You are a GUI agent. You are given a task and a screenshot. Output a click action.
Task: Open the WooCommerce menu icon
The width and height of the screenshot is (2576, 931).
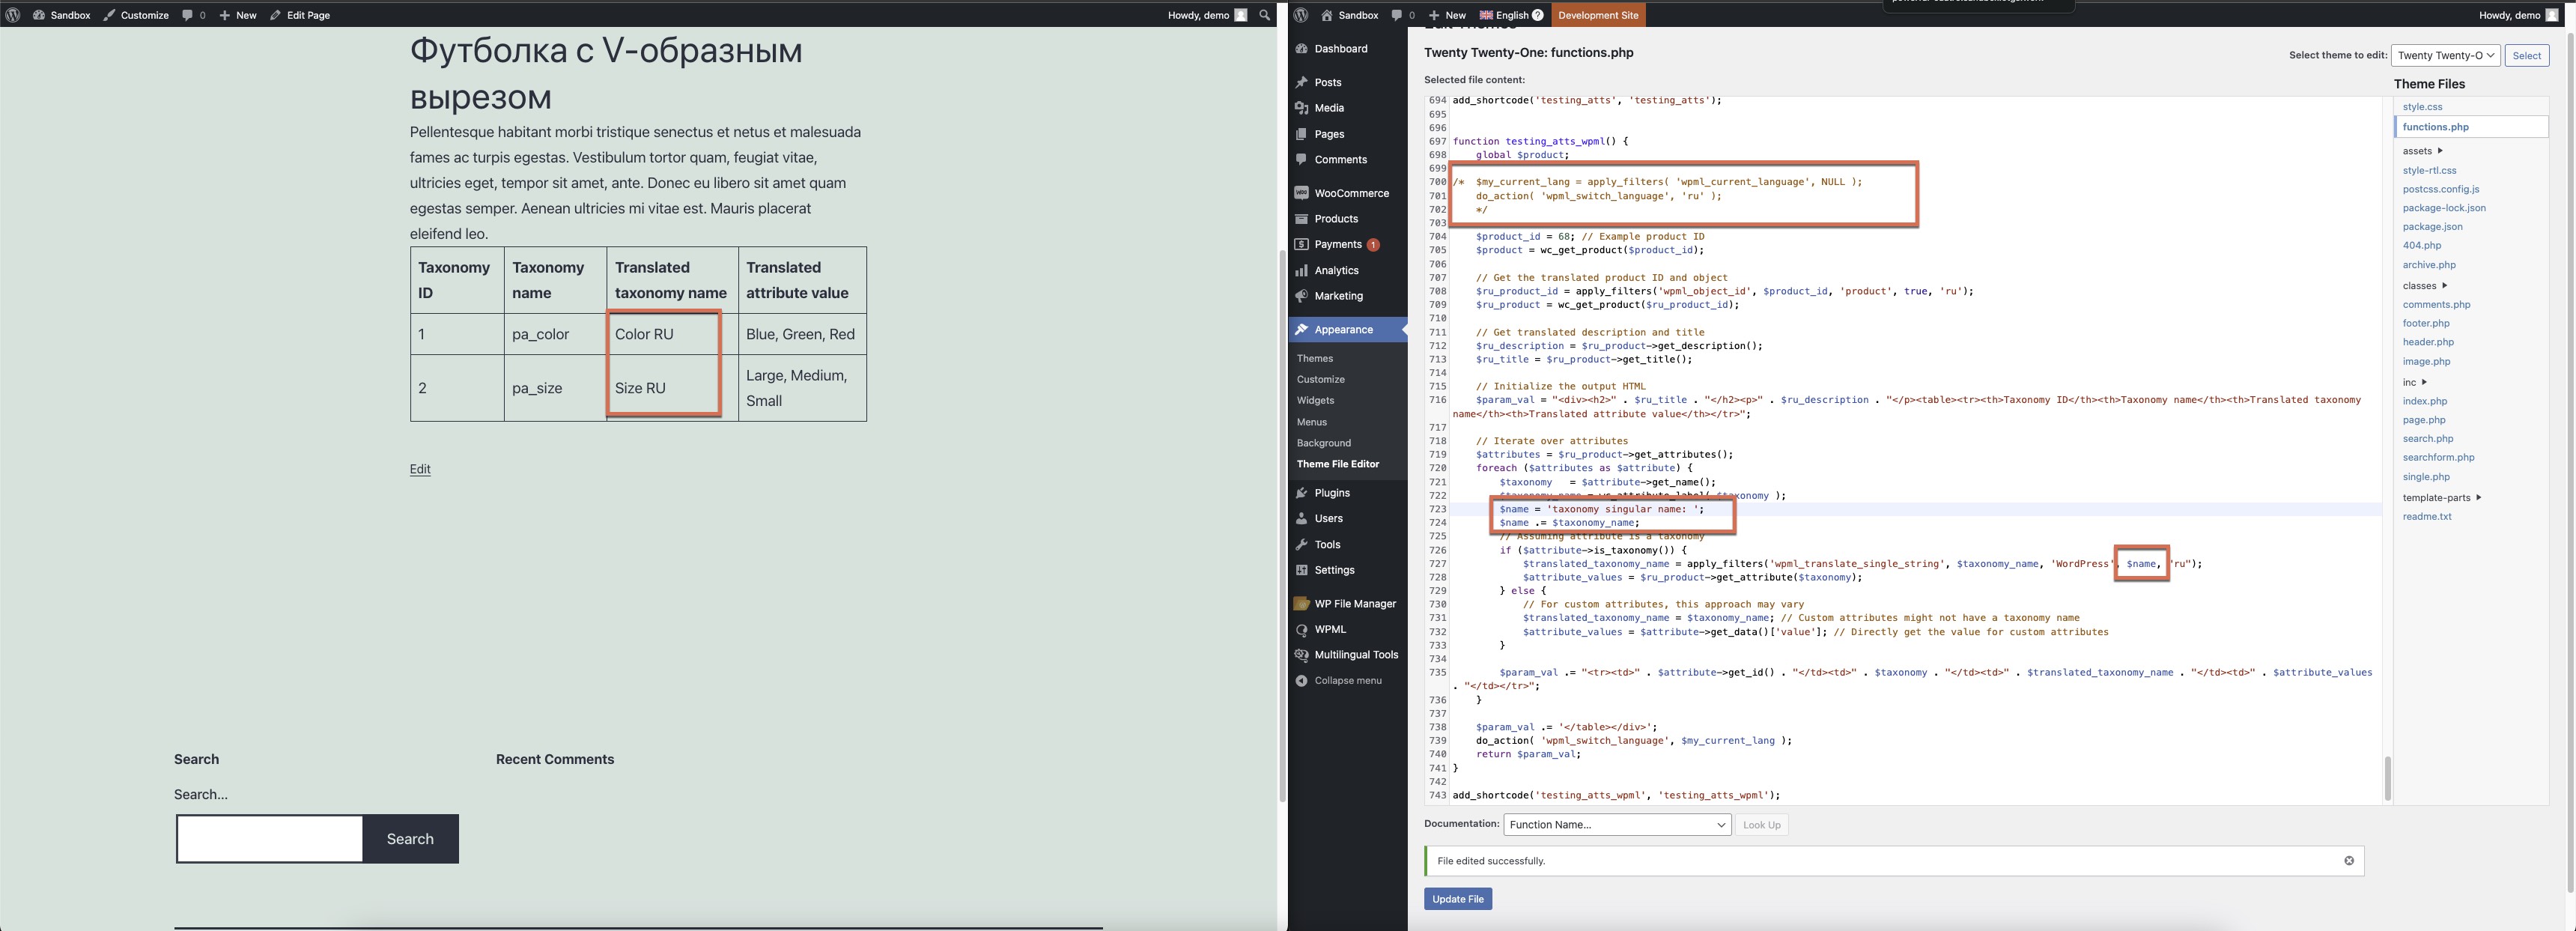[1301, 193]
